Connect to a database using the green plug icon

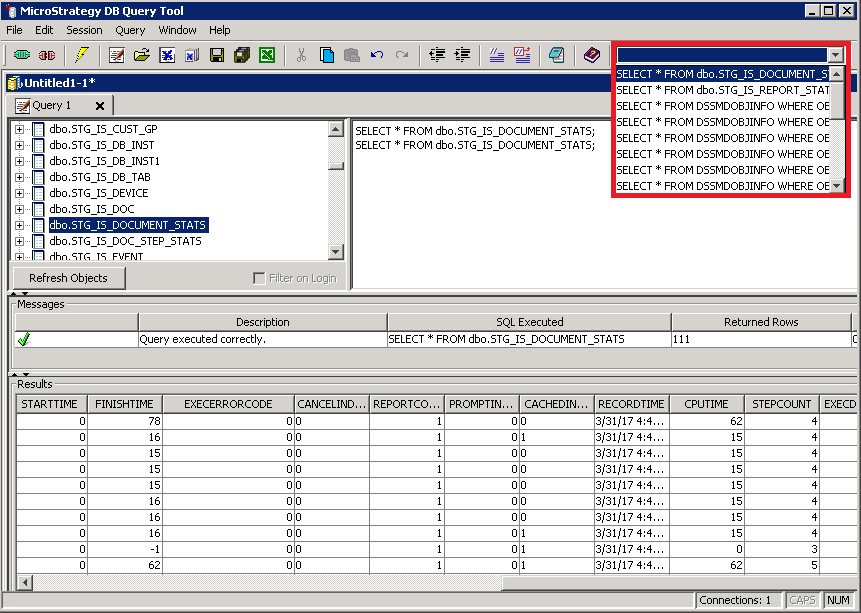(22, 56)
